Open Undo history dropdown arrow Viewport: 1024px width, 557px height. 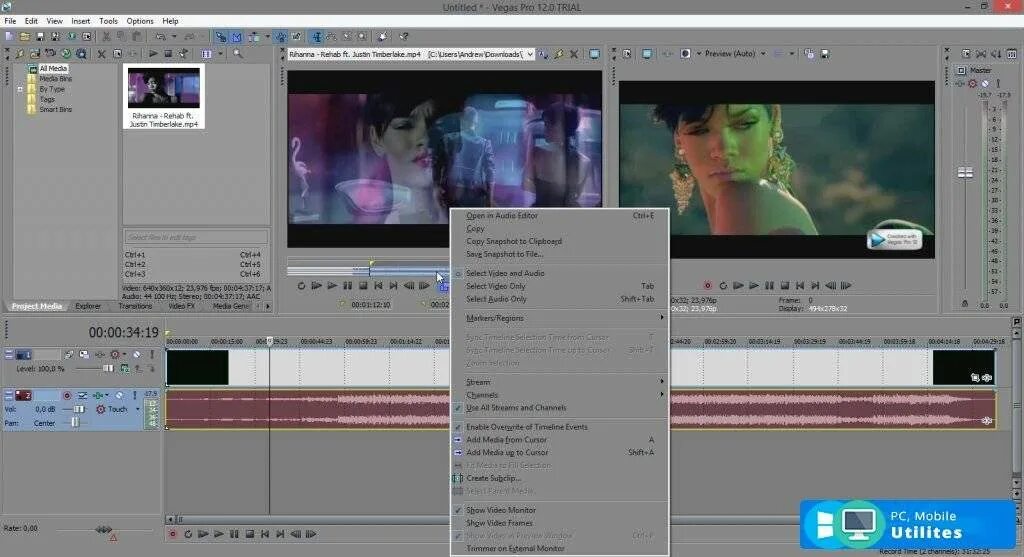click(174, 37)
